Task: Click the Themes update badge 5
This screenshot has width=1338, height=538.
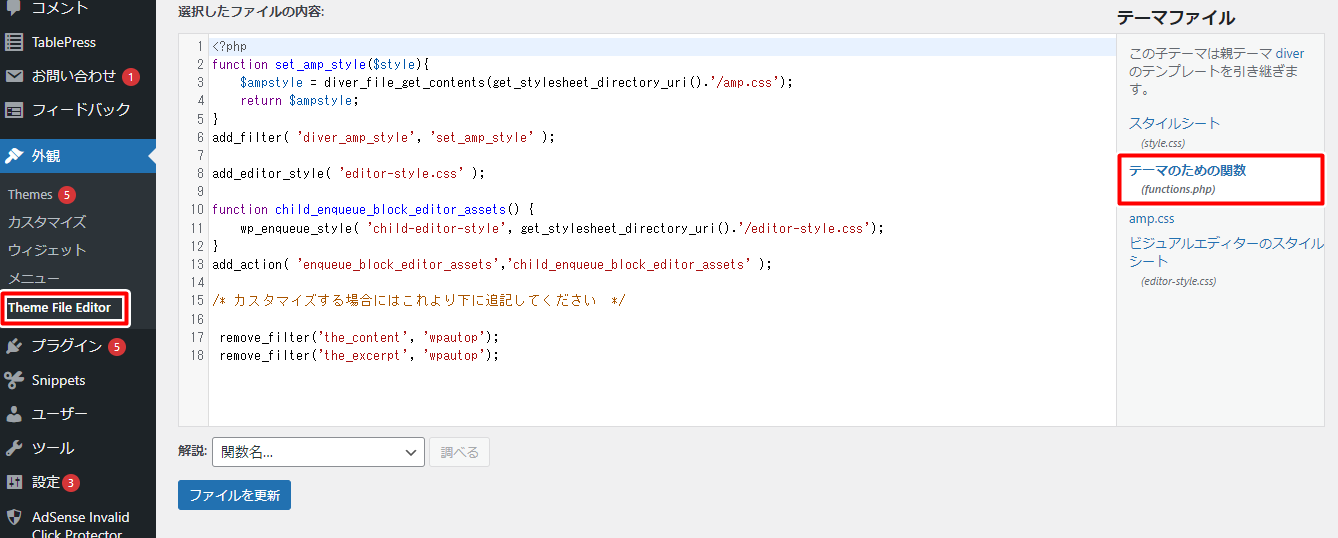Action: tap(67, 194)
